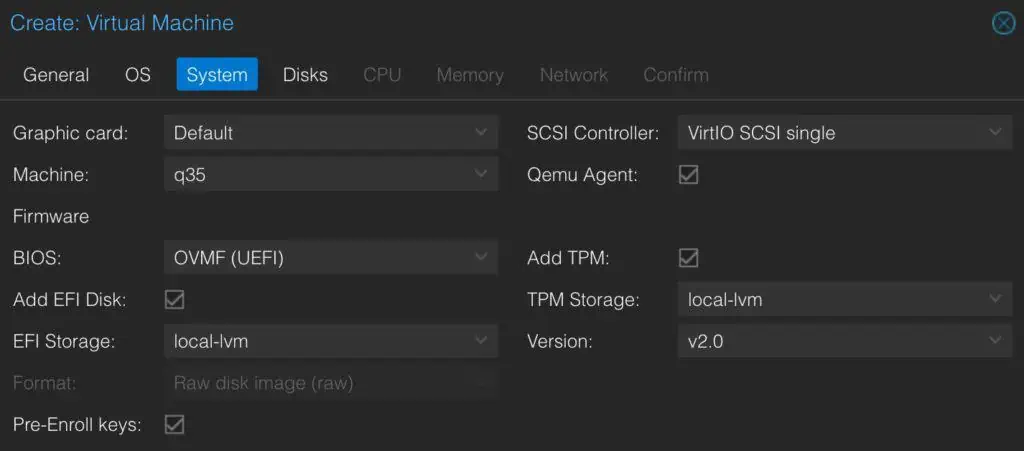
Task: Click the v2.0 Version field
Action: 706,341
